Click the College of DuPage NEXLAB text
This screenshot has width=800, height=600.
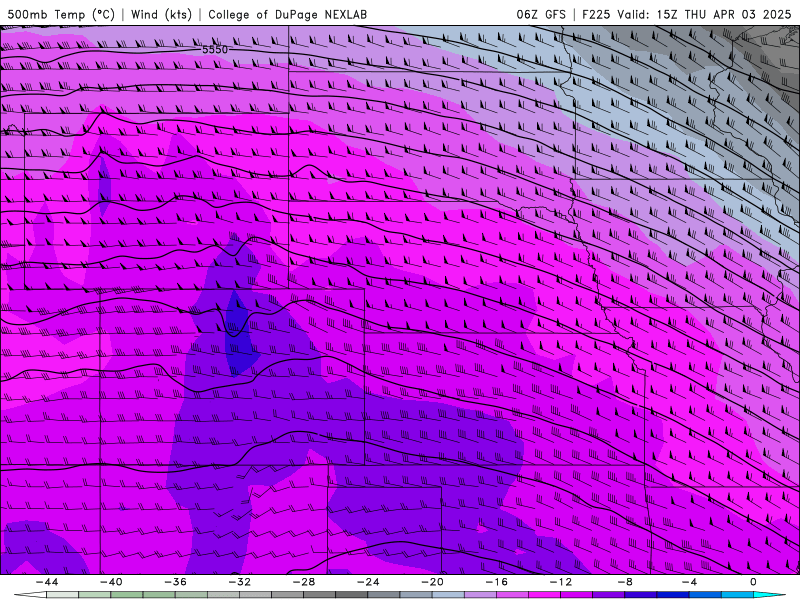tap(287, 14)
